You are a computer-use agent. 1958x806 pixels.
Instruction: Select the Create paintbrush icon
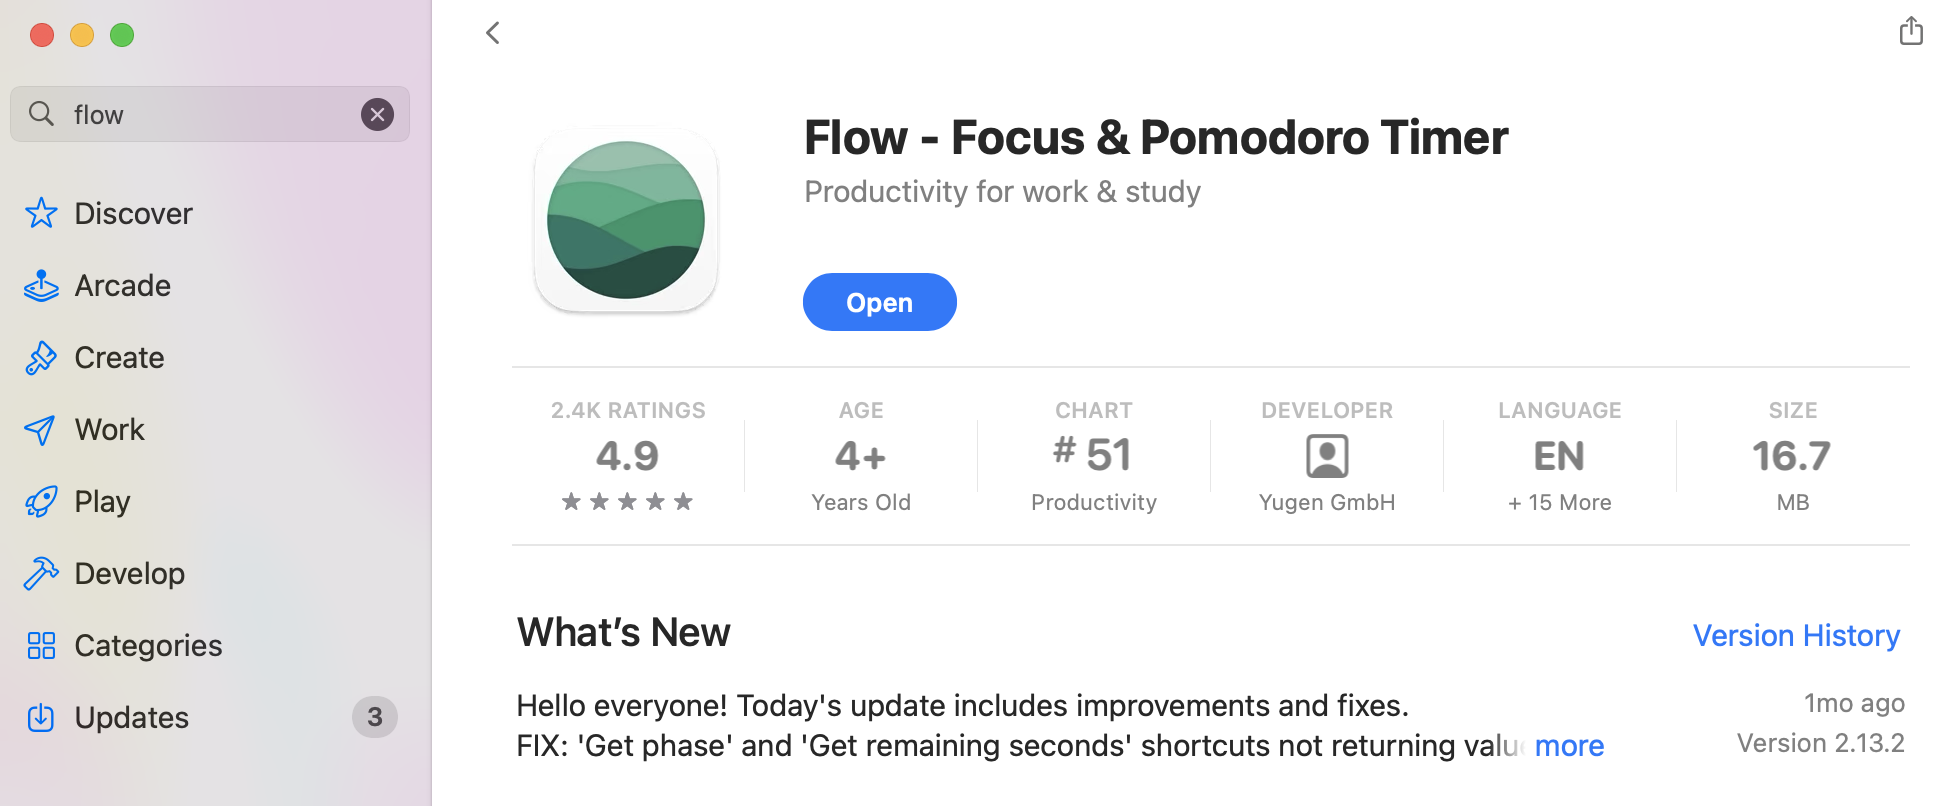(x=41, y=358)
